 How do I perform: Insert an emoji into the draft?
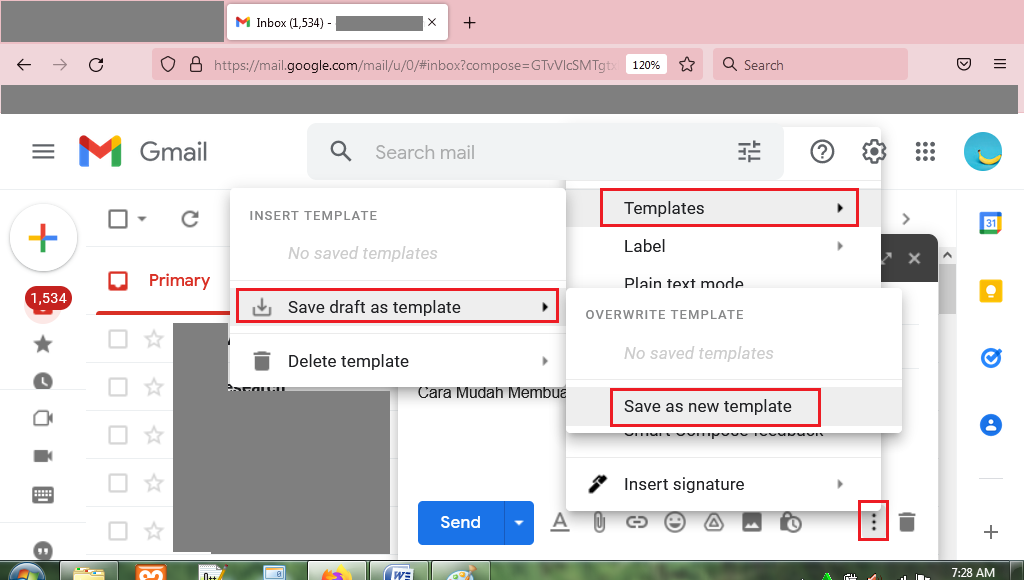click(x=675, y=522)
